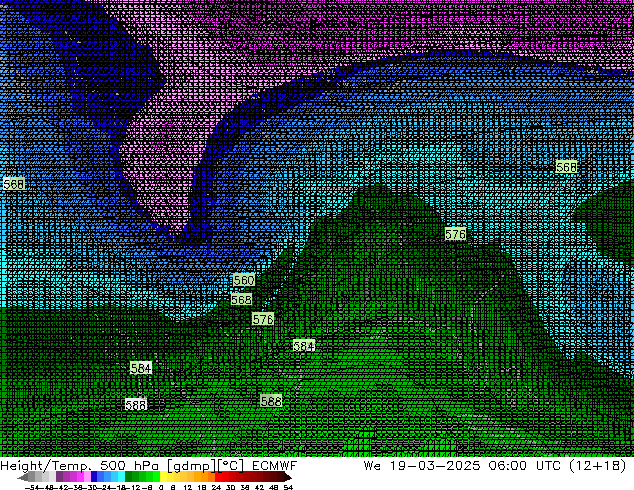Click the 560 contour label
Image resolution: width=634 pixels, height=490 pixels.
[x=244, y=280]
